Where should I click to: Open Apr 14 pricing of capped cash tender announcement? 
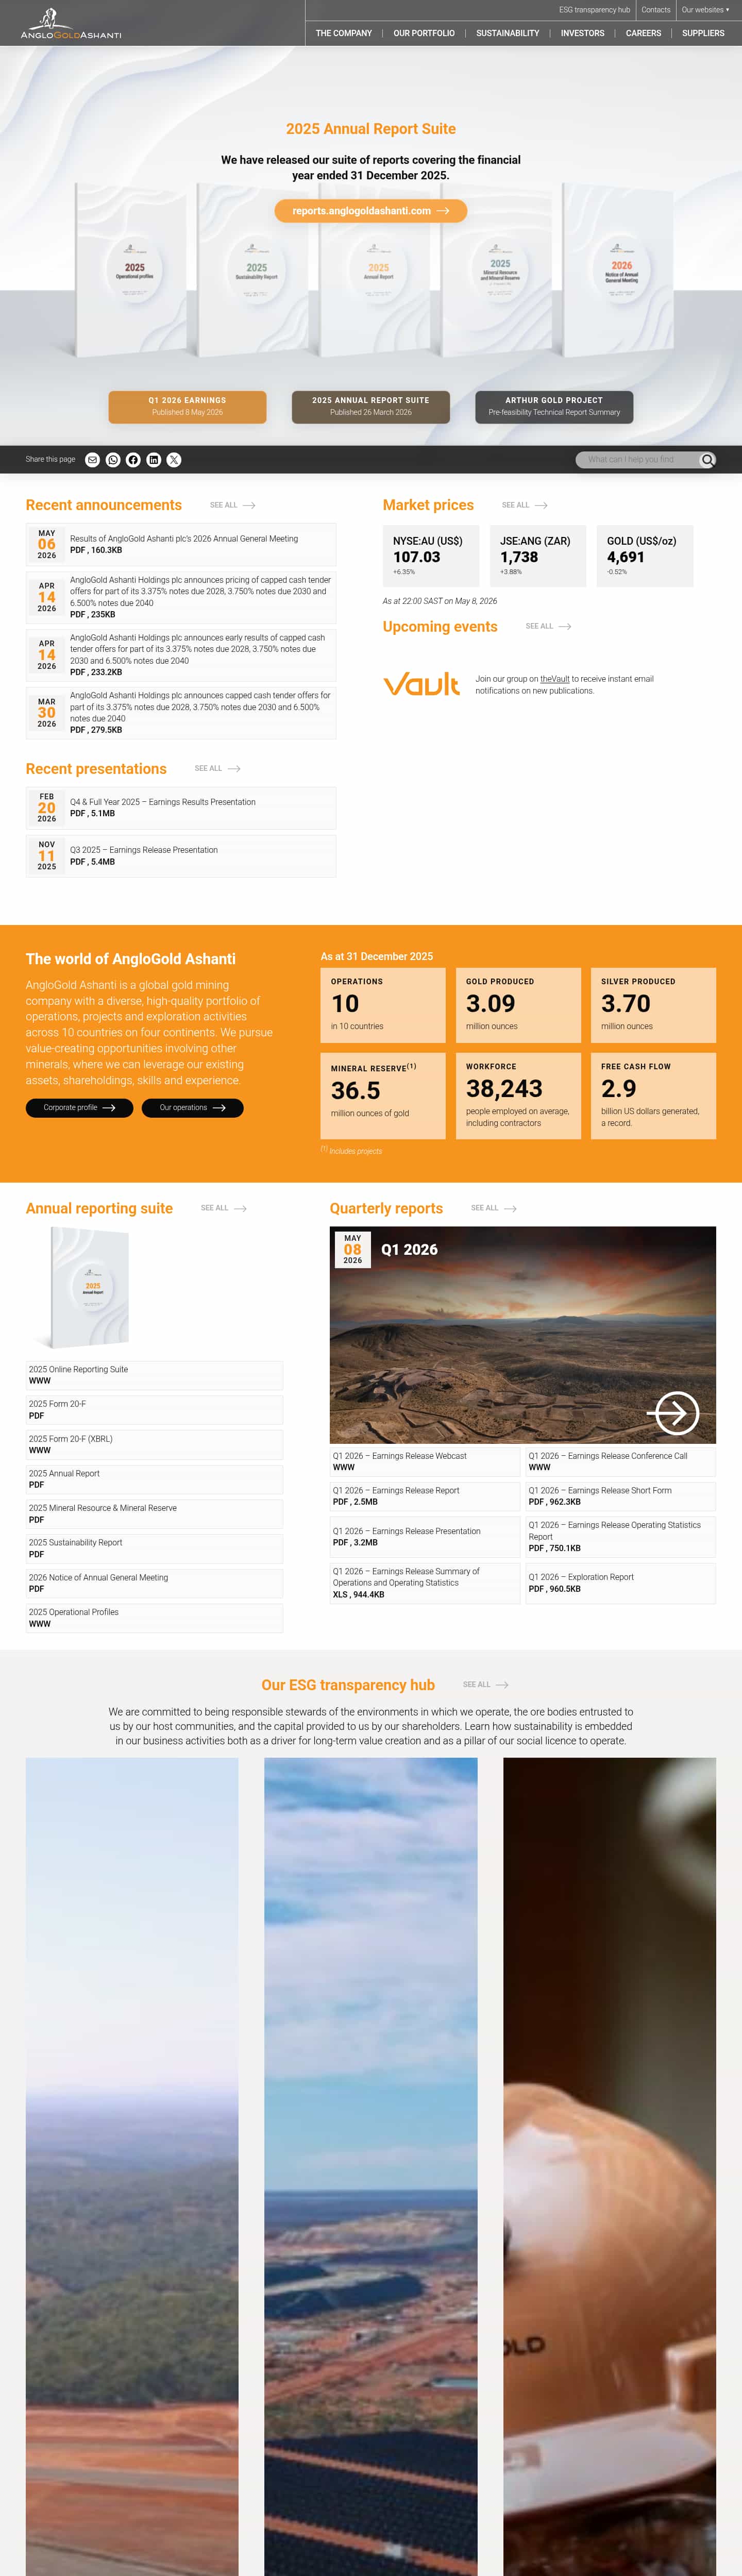pos(181,597)
